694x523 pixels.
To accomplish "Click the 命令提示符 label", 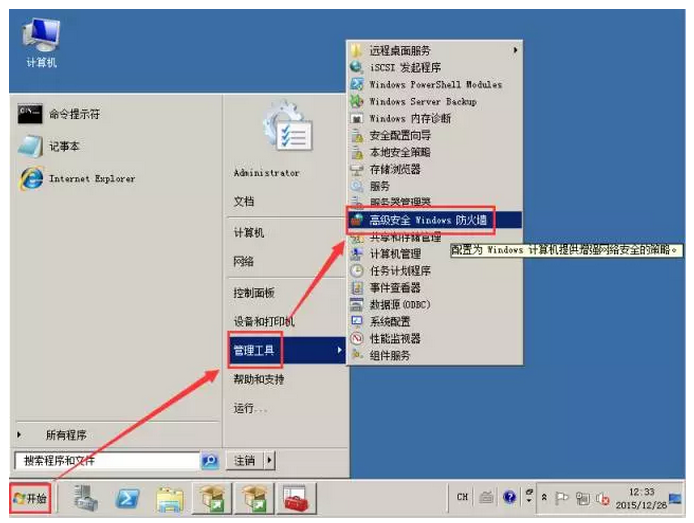I will coord(74,114).
